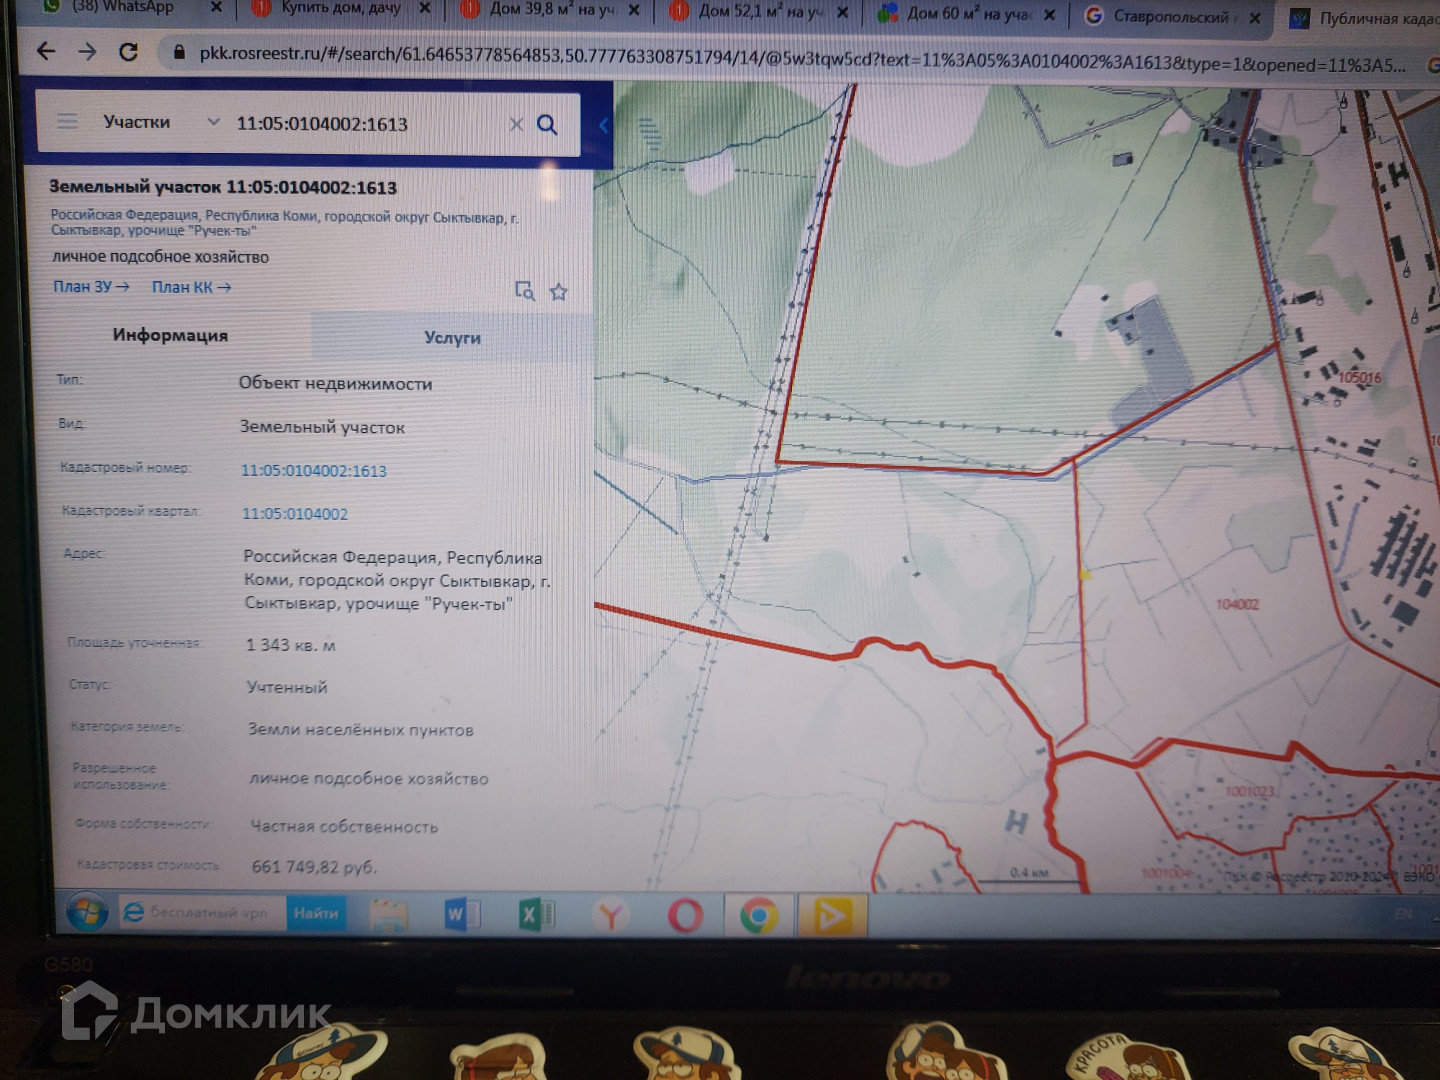Switch to the 'Дом 52,1 м²' tab
The width and height of the screenshot is (1440, 1080).
pos(760,12)
